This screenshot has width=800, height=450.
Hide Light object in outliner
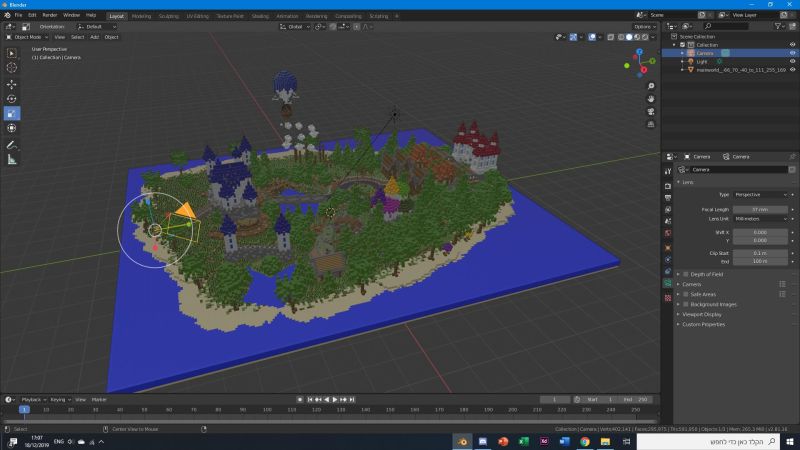(792, 61)
